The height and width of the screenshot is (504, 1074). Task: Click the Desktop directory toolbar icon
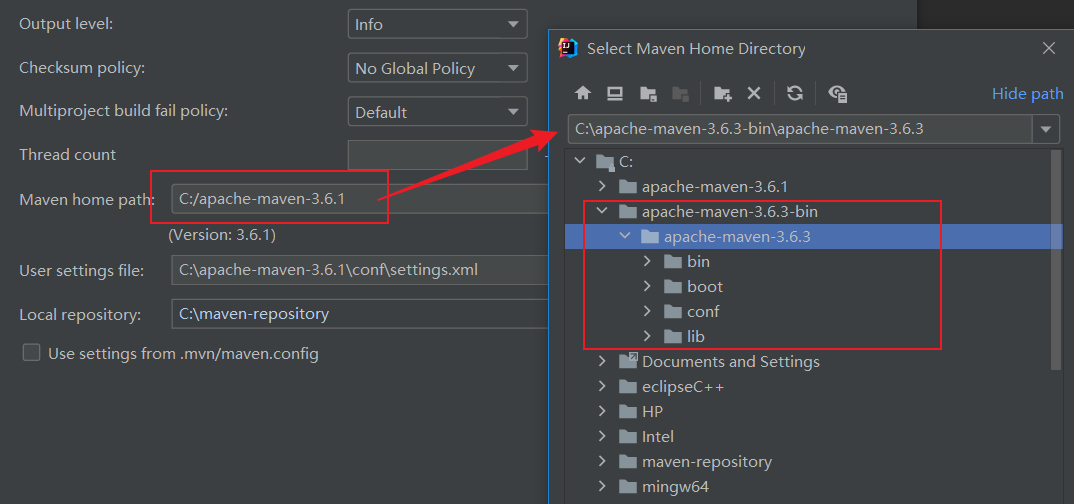pos(615,93)
